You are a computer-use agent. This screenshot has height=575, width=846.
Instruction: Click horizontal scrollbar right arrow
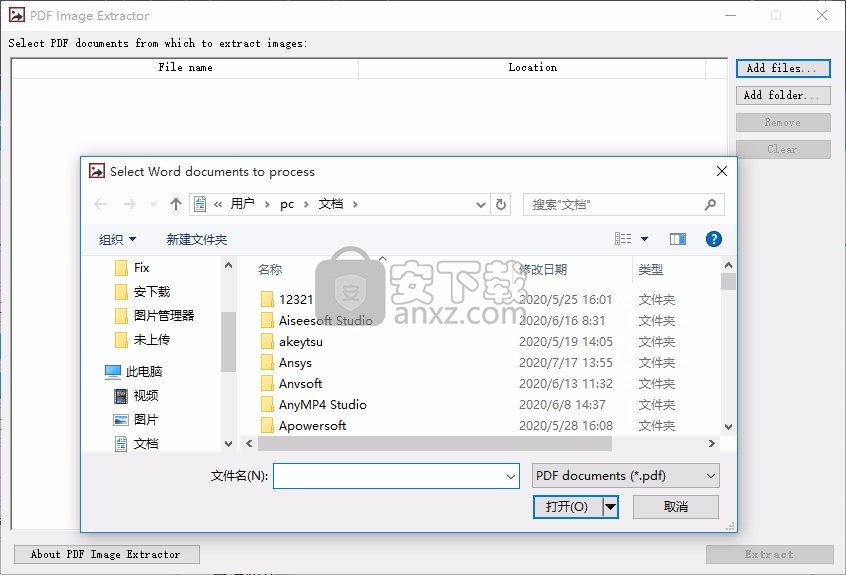click(712, 443)
